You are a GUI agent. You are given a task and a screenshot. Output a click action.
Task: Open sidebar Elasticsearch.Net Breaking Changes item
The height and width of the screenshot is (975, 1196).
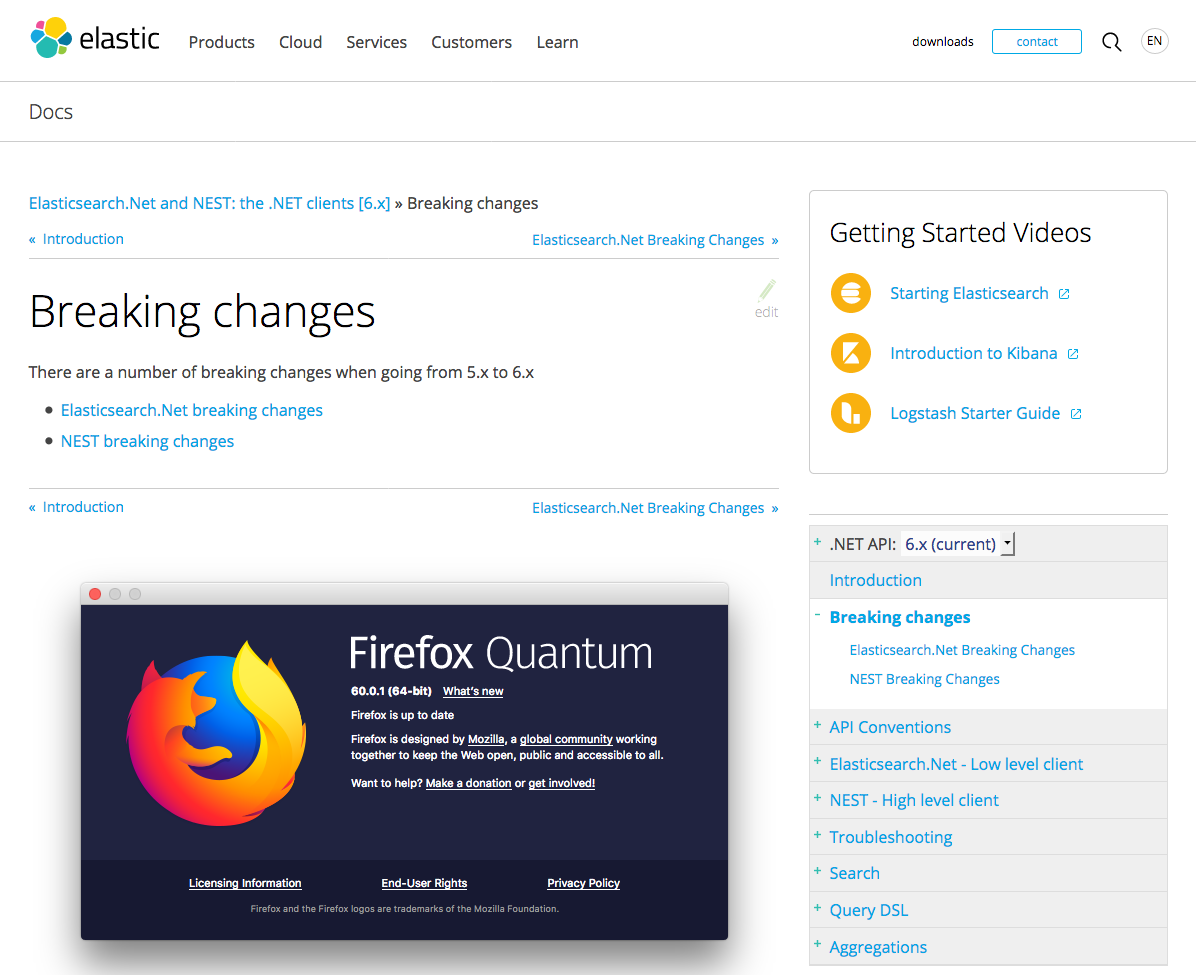[x=962, y=650]
